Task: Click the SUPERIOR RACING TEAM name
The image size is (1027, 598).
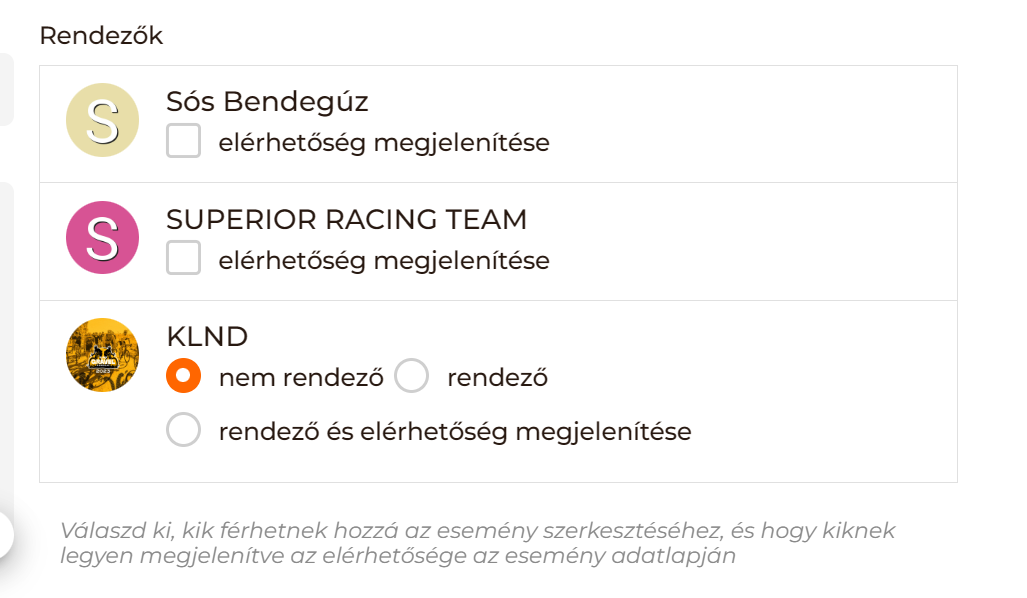Action: pos(346,219)
